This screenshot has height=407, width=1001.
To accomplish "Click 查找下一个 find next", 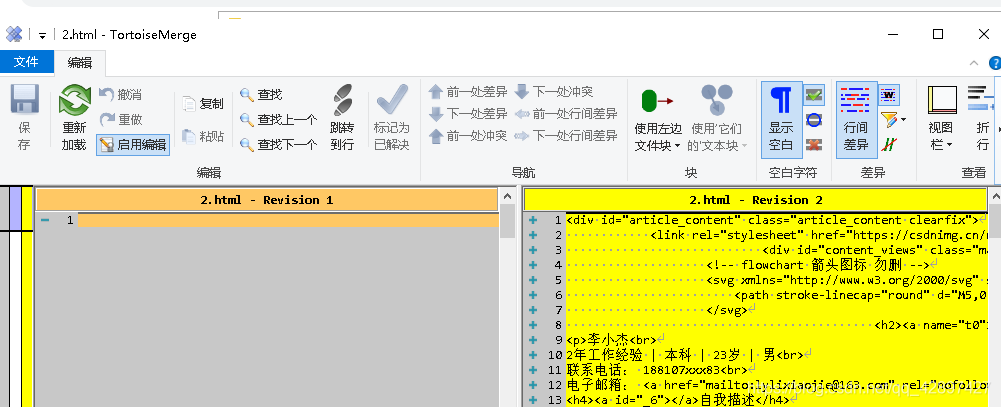I will click(x=278, y=144).
